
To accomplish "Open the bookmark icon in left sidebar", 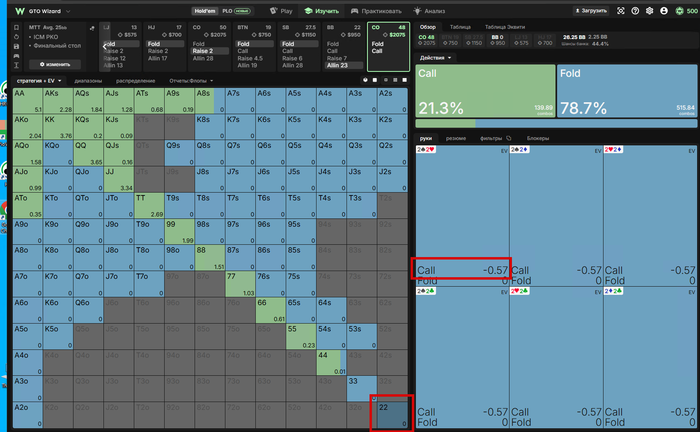I will [x=17, y=28].
